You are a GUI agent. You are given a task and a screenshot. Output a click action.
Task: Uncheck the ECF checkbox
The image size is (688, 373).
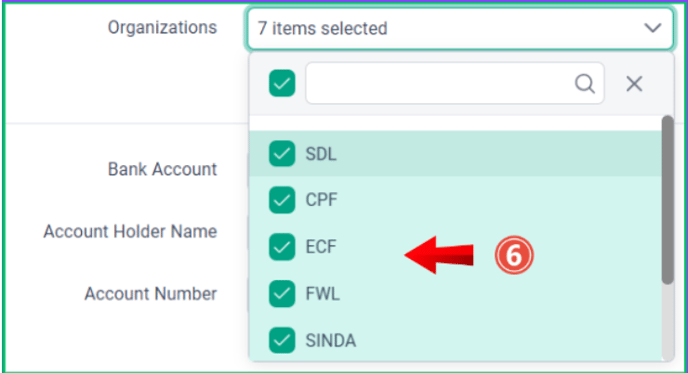coord(282,247)
